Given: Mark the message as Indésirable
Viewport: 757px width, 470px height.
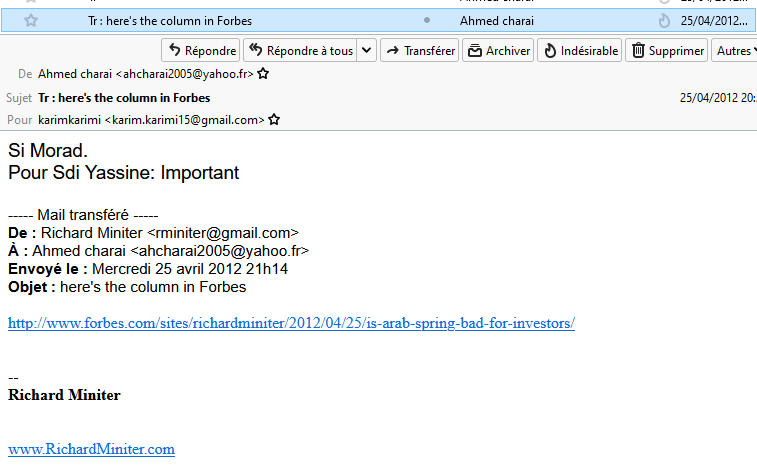Looking at the screenshot, I should click(x=579, y=50).
